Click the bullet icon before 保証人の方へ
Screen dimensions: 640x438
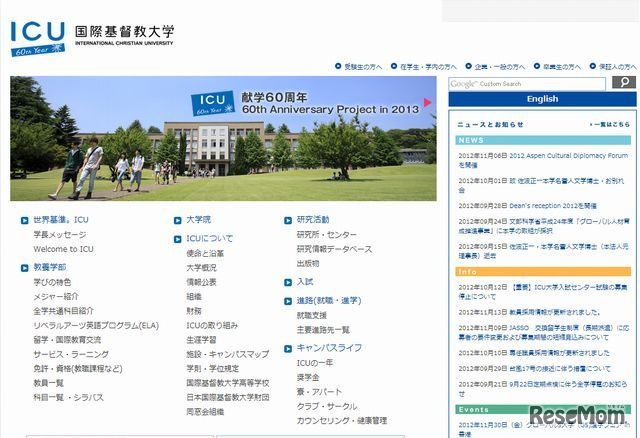click(593, 66)
